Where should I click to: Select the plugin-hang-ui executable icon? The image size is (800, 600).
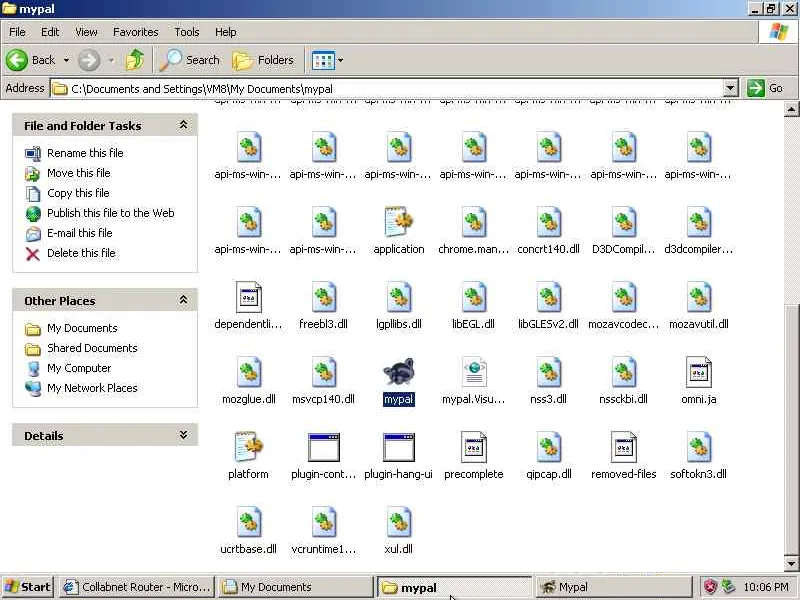tap(398, 447)
